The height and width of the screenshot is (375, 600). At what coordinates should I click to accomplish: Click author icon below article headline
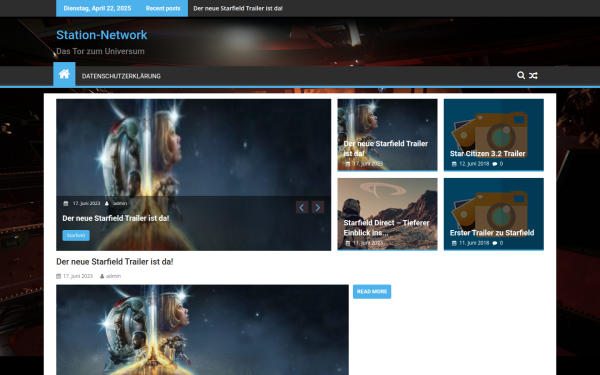click(x=102, y=276)
